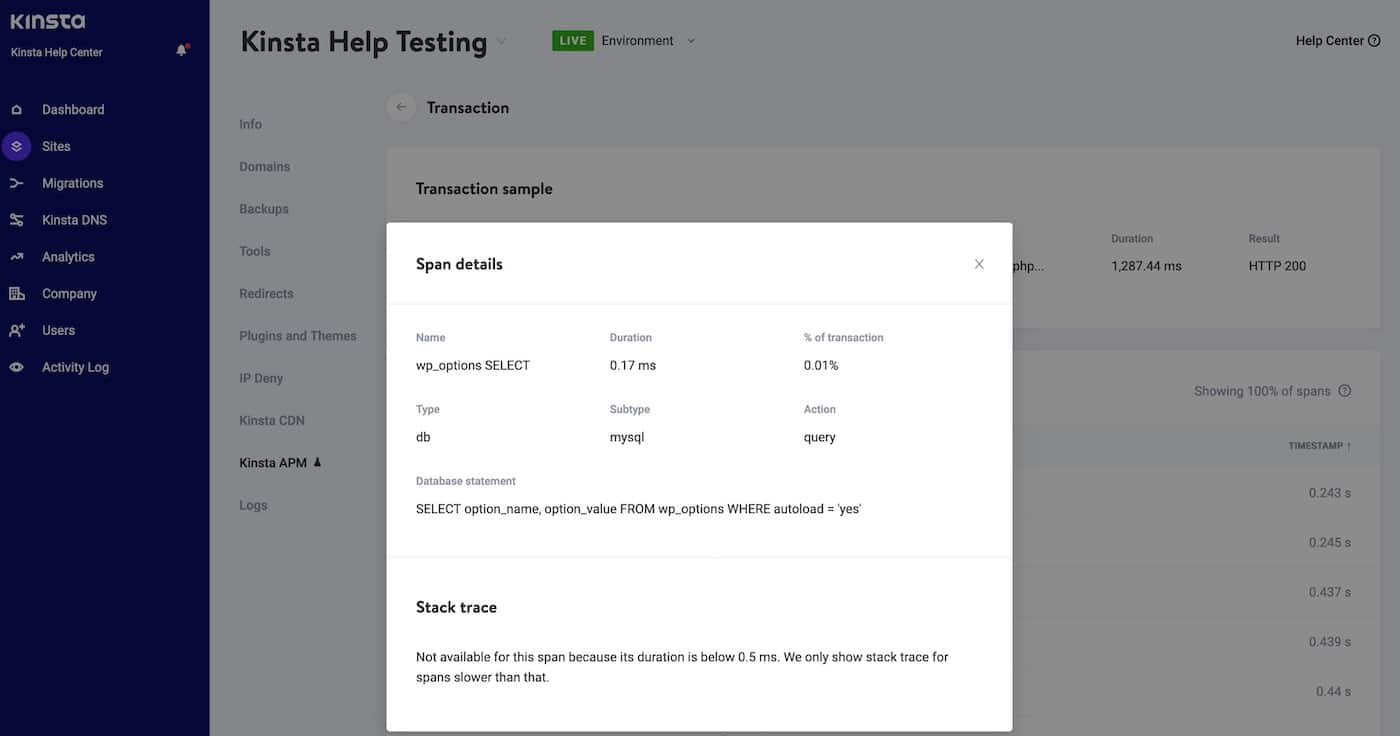Go to Sites in the sidebar
Viewport: 1400px width, 736px height.
(56, 146)
